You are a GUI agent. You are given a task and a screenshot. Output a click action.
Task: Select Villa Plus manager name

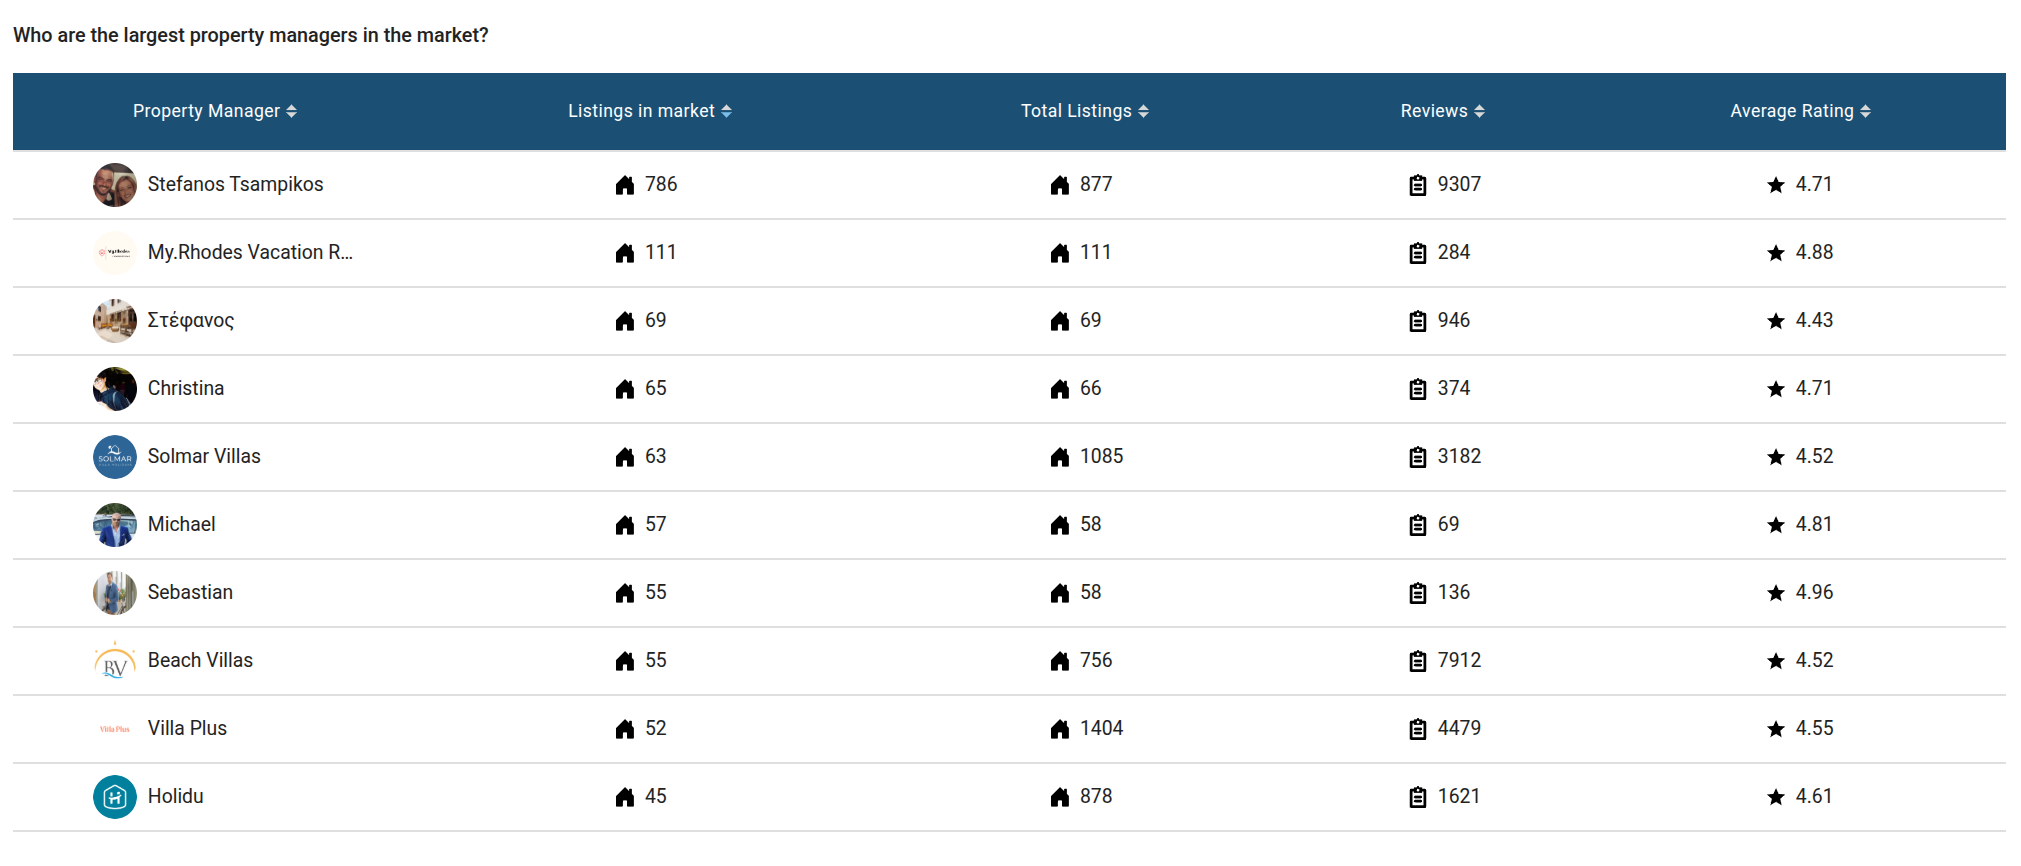[187, 728]
